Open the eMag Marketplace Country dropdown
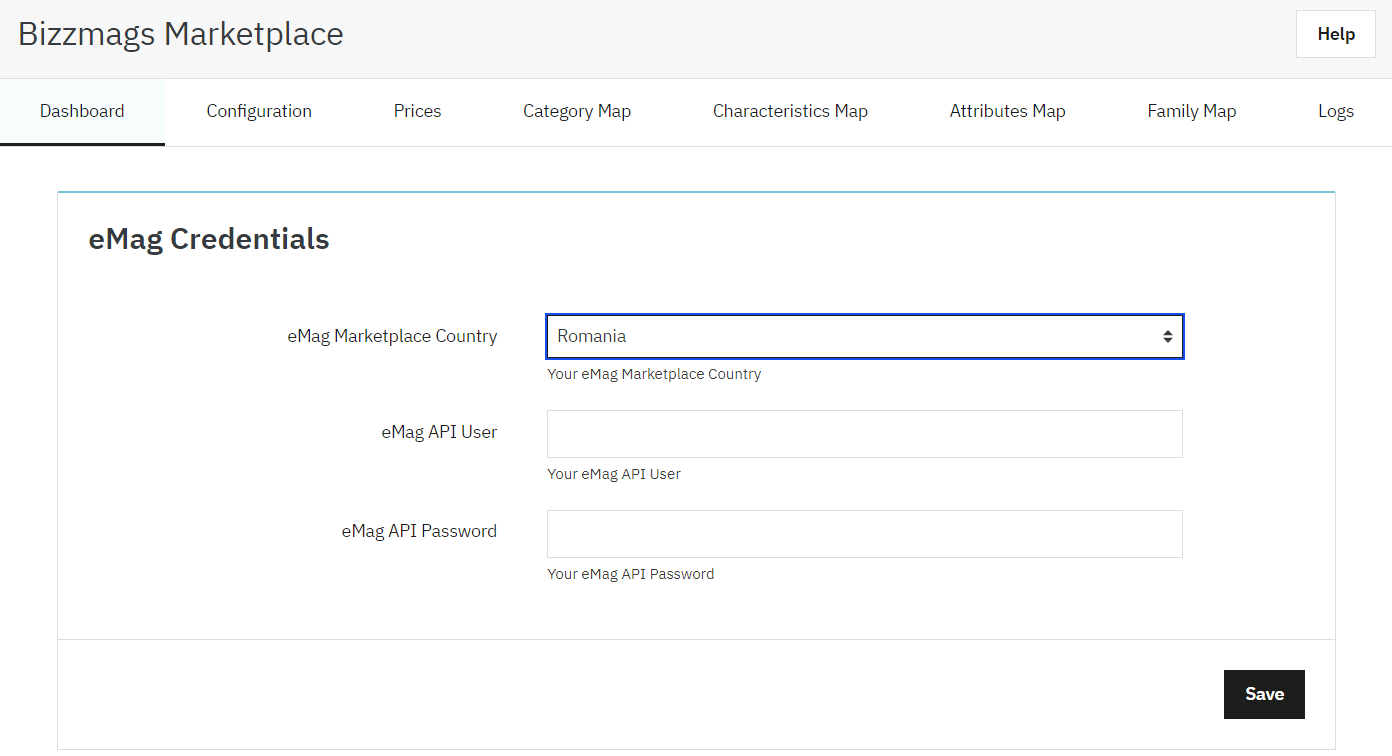 (x=865, y=337)
